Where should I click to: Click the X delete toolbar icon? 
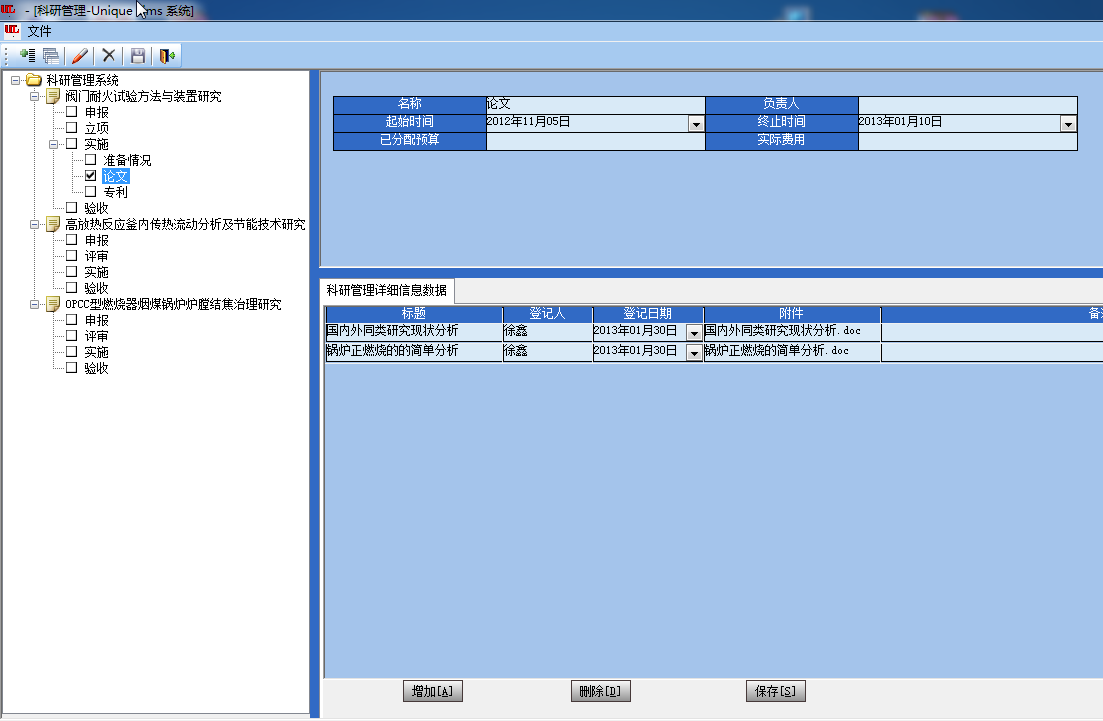click(x=109, y=56)
